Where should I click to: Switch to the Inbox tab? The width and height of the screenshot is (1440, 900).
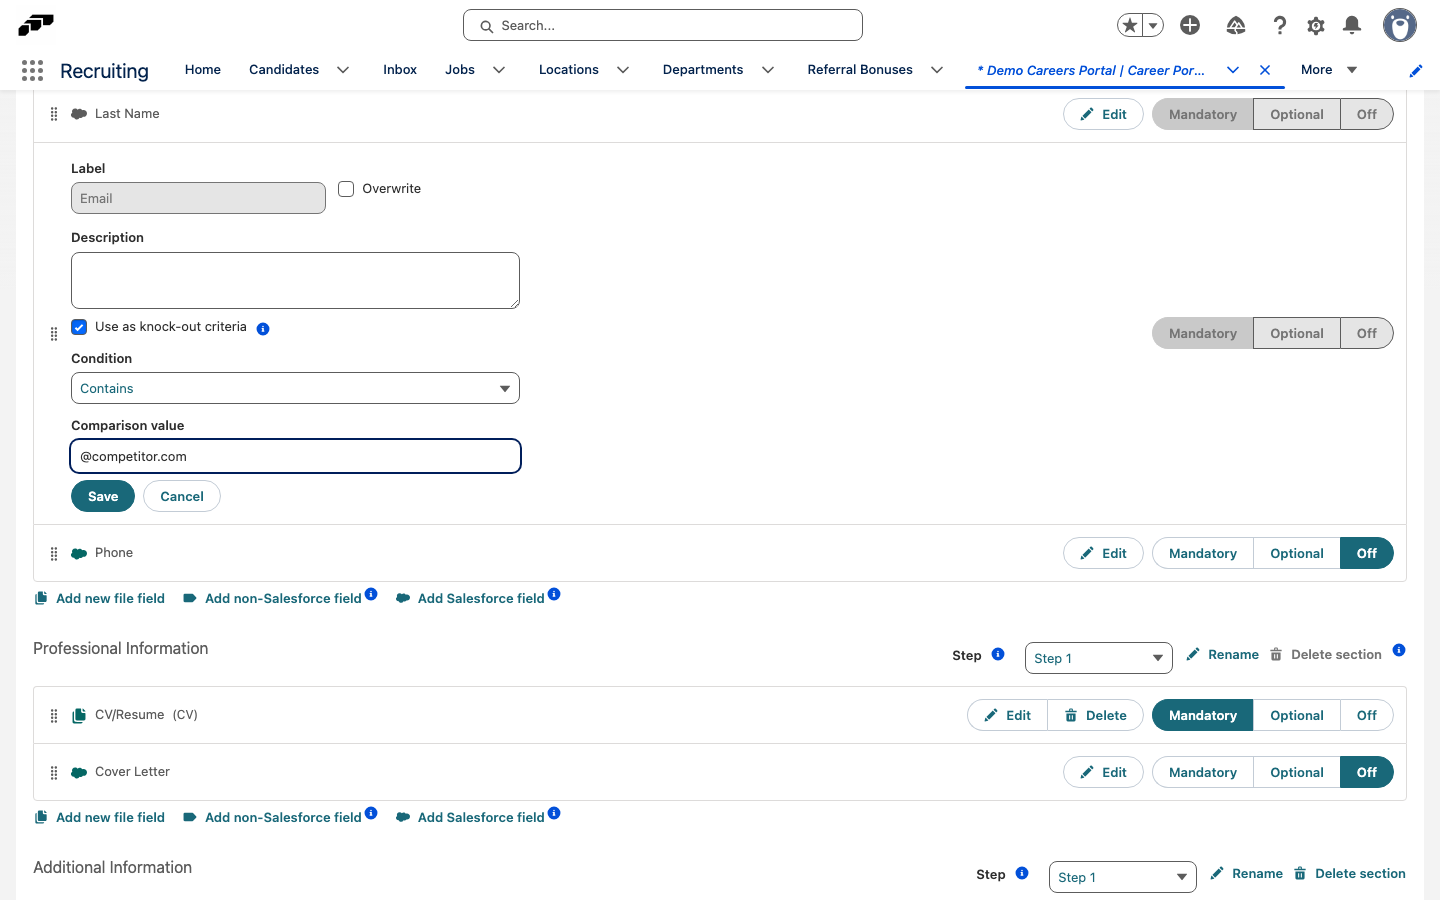(400, 70)
